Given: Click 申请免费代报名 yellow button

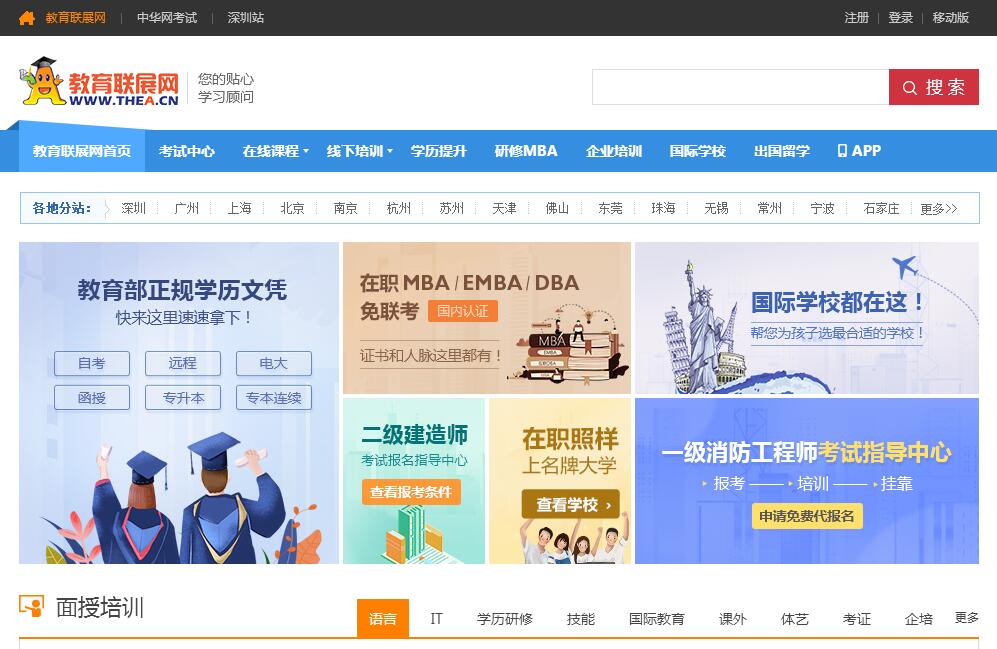Looking at the screenshot, I should click(807, 516).
